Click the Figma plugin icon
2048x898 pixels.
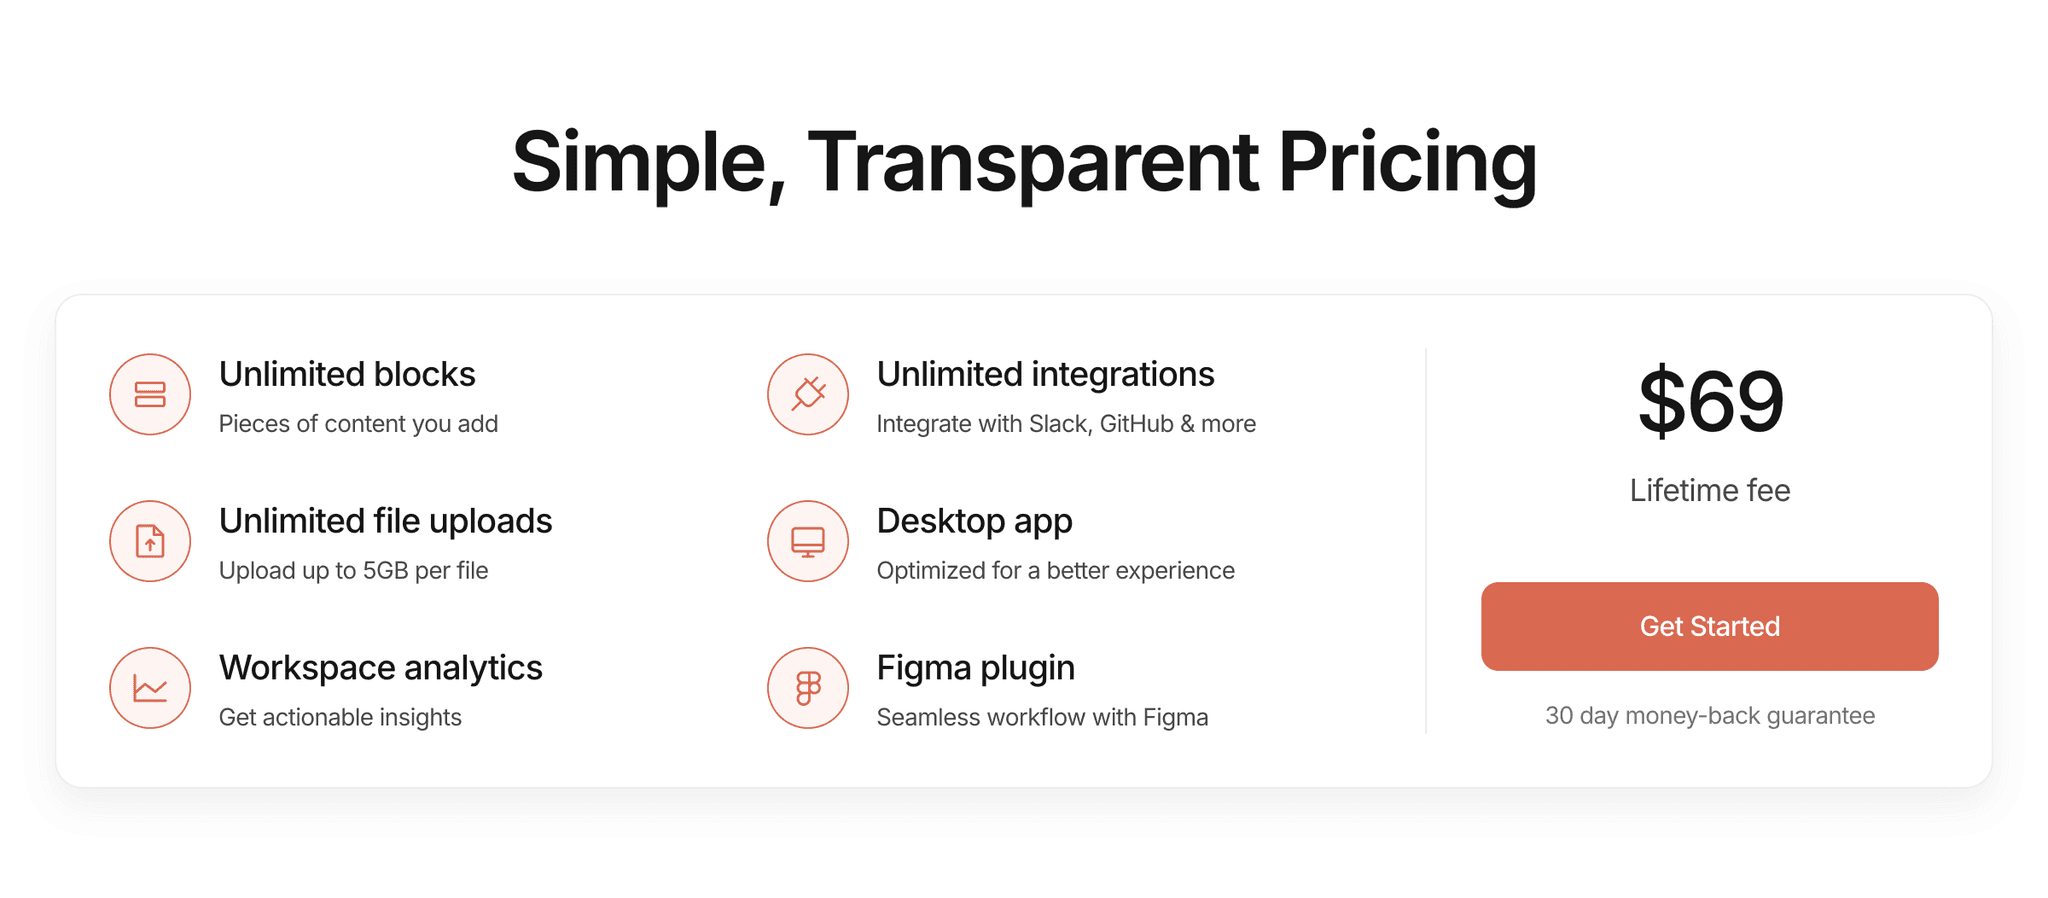(x=808, y=688)
